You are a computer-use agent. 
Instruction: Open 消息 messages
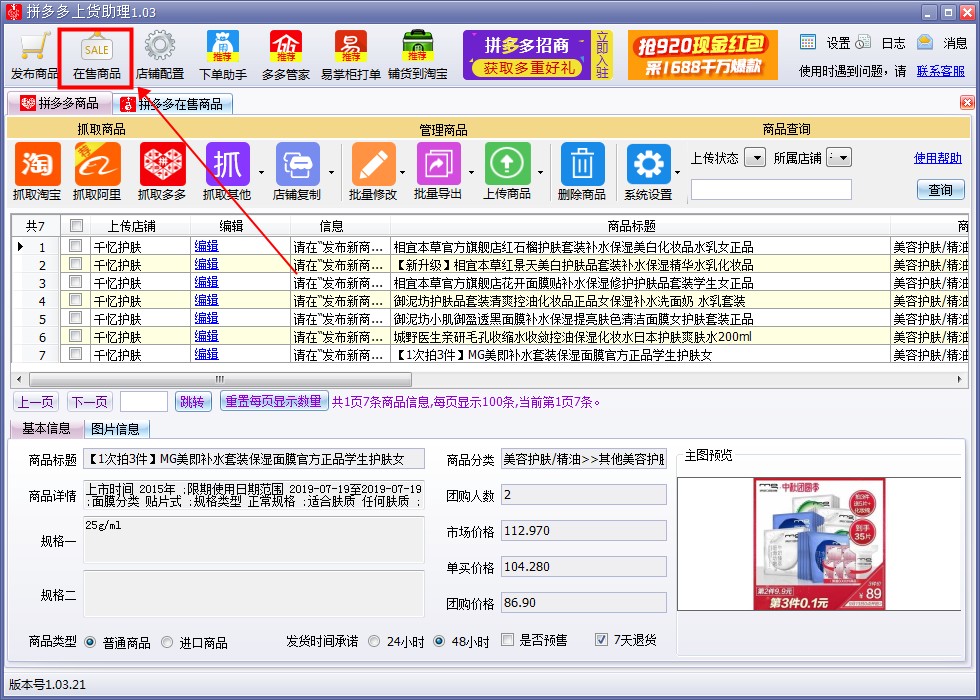[942, 43]
